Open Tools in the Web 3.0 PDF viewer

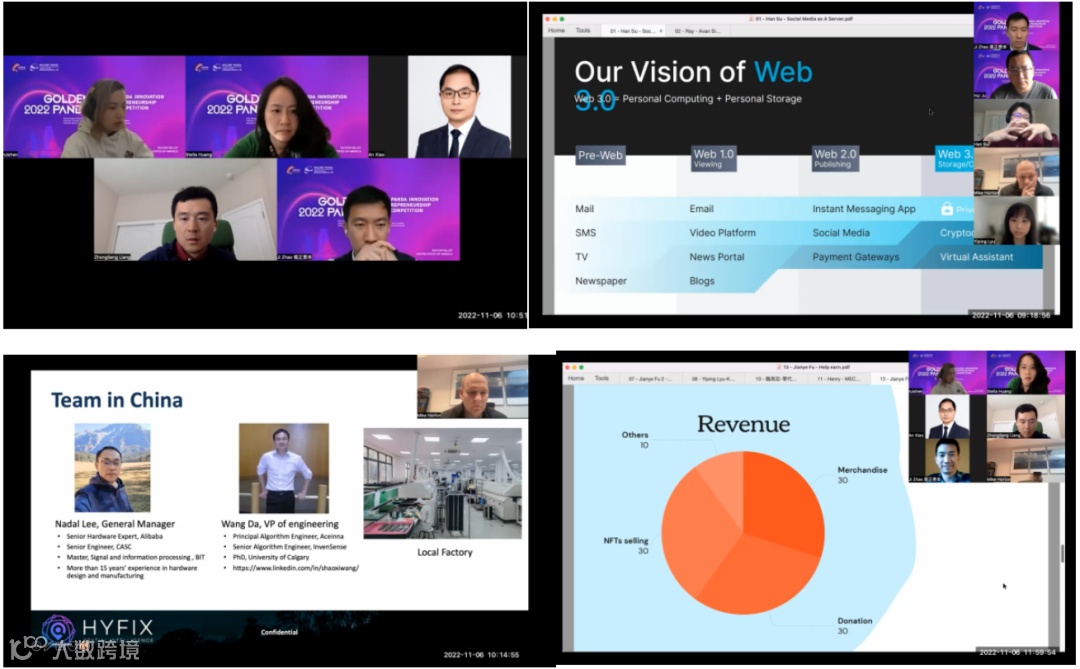583,30
